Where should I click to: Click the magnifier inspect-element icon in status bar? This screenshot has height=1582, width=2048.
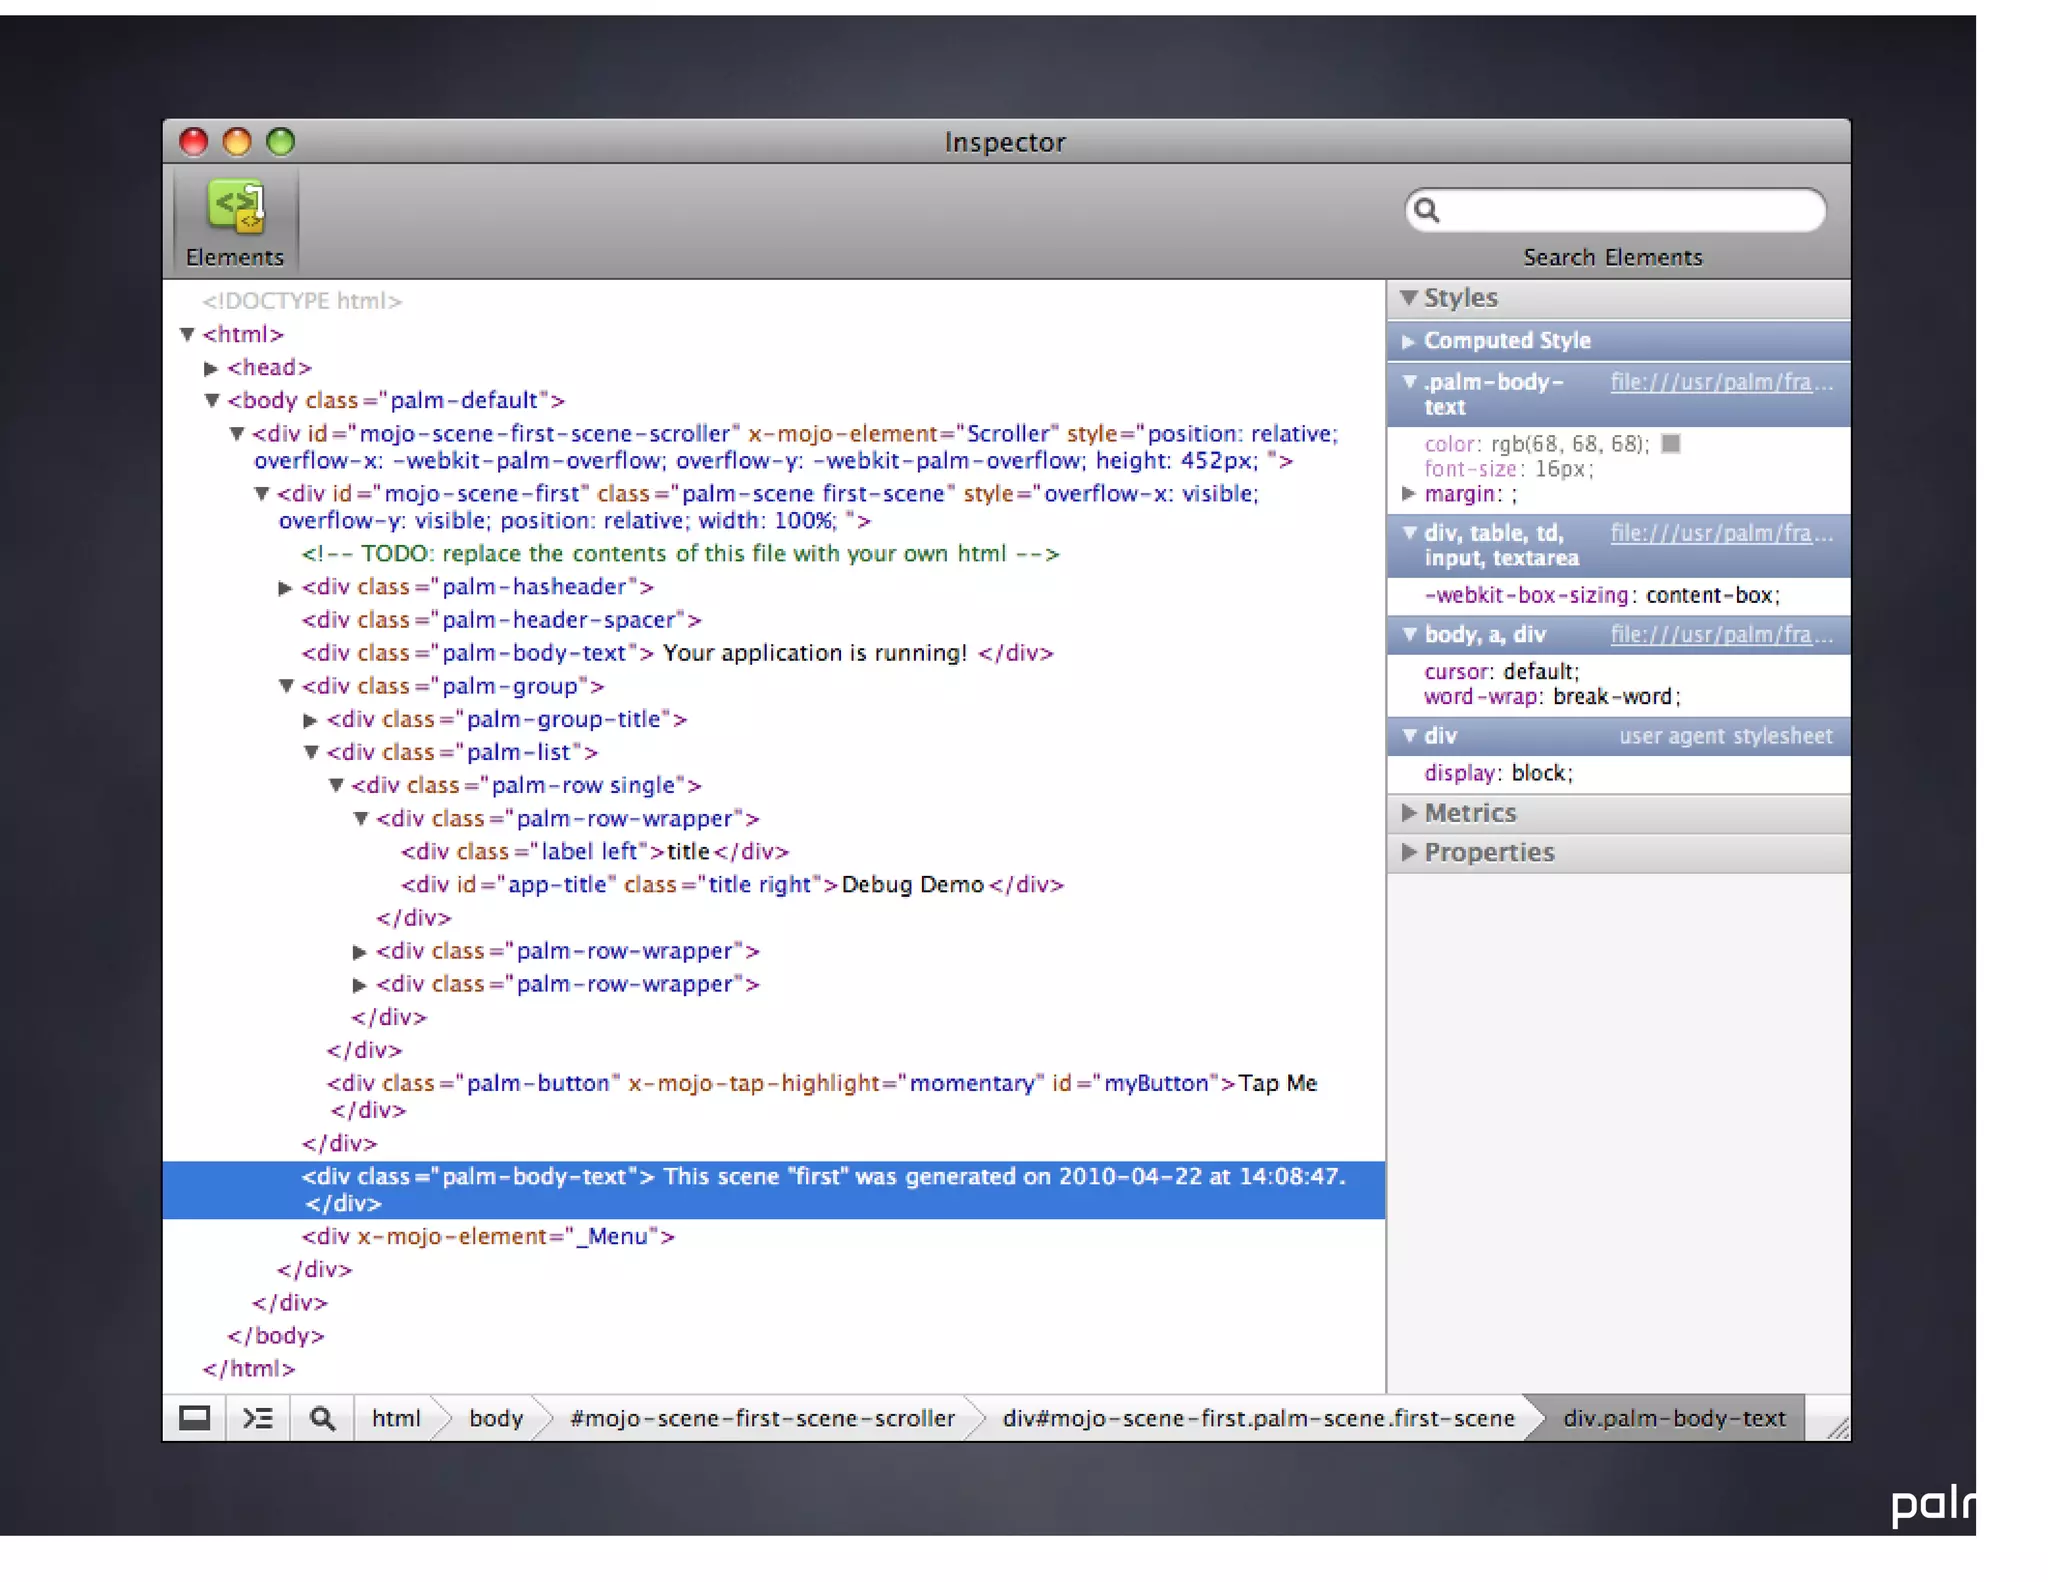click(322, 1417)
